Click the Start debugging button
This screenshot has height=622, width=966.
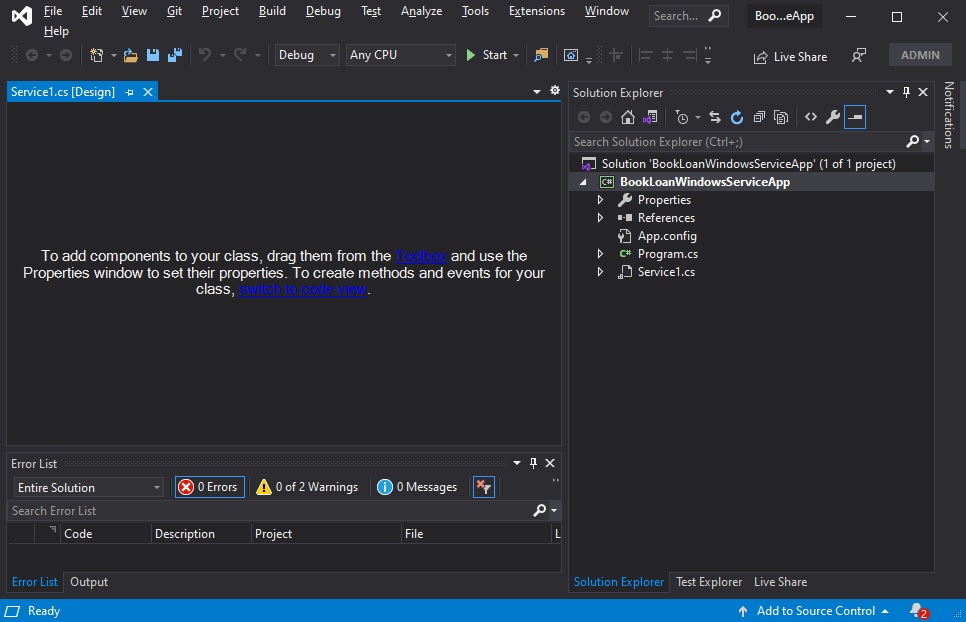[487, 55]
